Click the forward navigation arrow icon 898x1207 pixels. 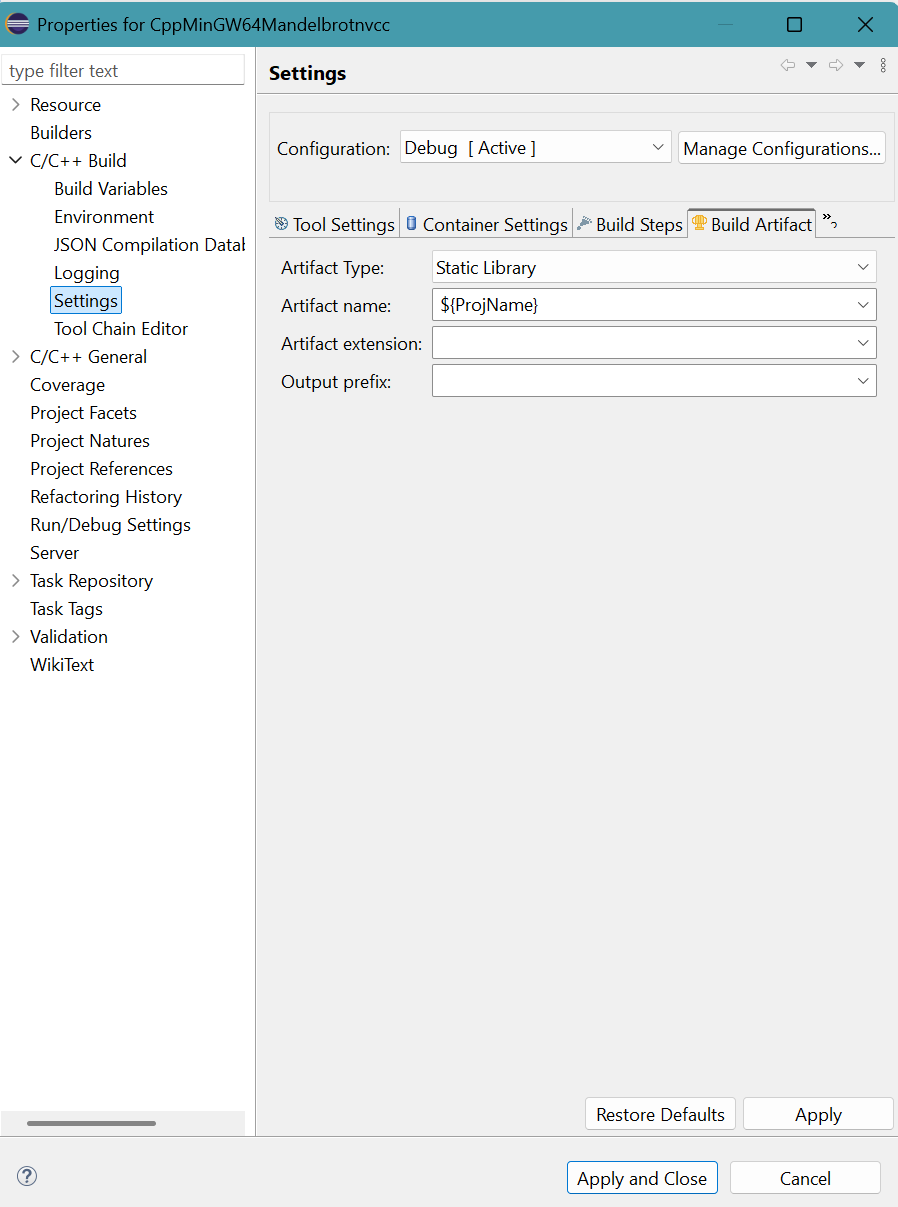836,65
